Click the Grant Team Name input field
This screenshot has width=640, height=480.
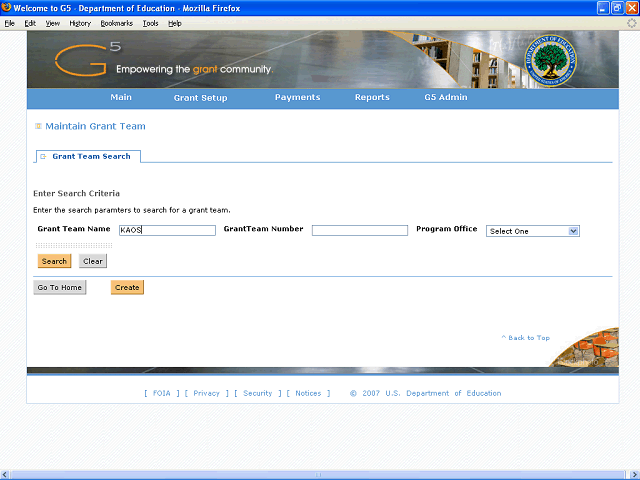[x=167, y=230]
